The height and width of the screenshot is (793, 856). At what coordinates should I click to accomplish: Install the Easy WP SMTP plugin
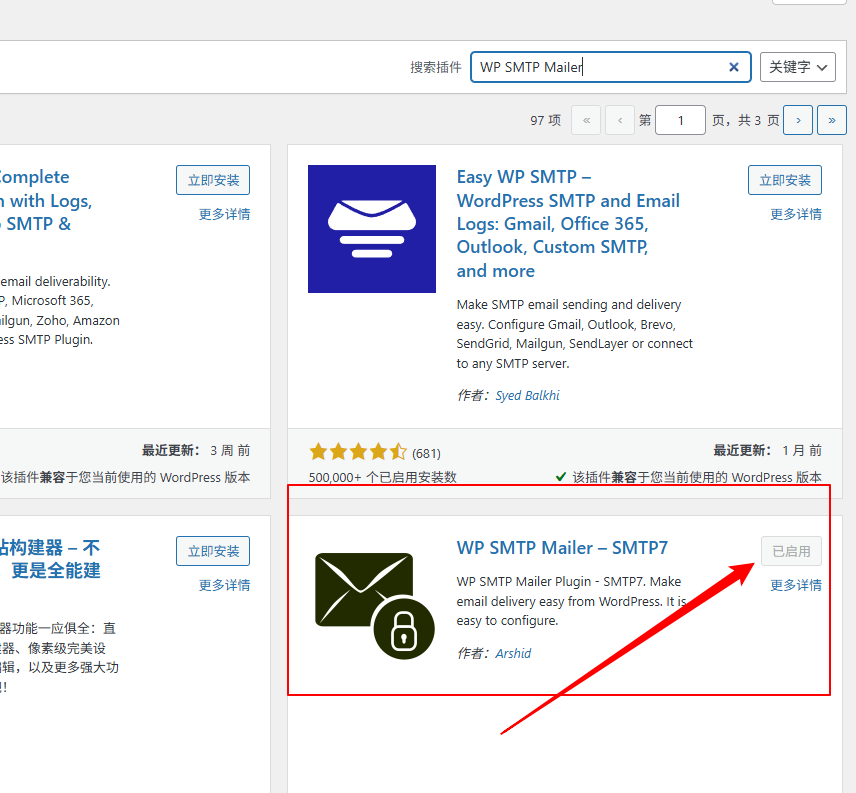(784, 180)
